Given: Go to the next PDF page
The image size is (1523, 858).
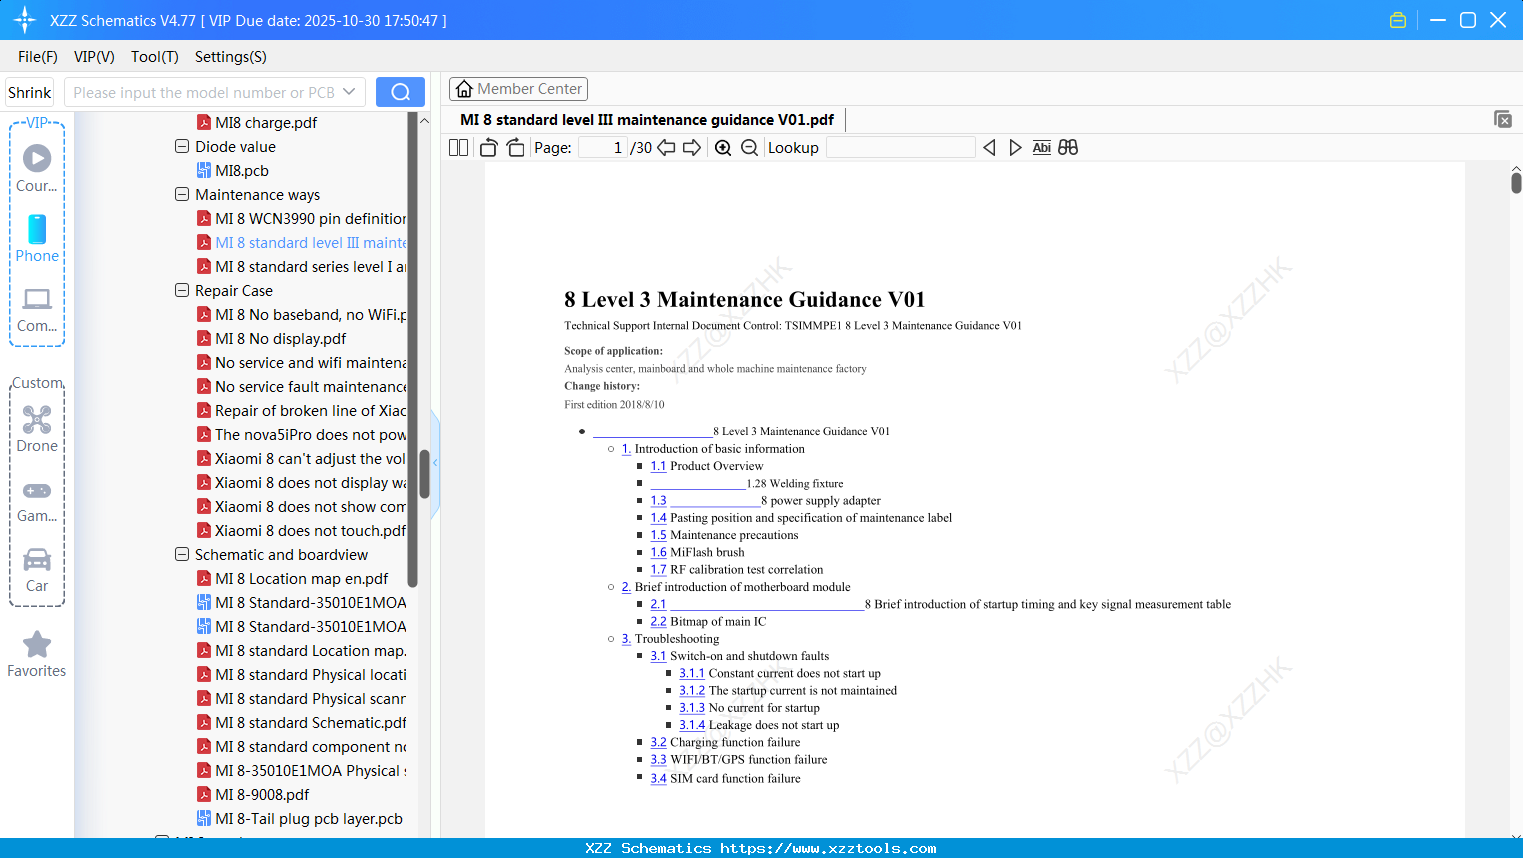Looking at the screenshot, I should (691, 147).
